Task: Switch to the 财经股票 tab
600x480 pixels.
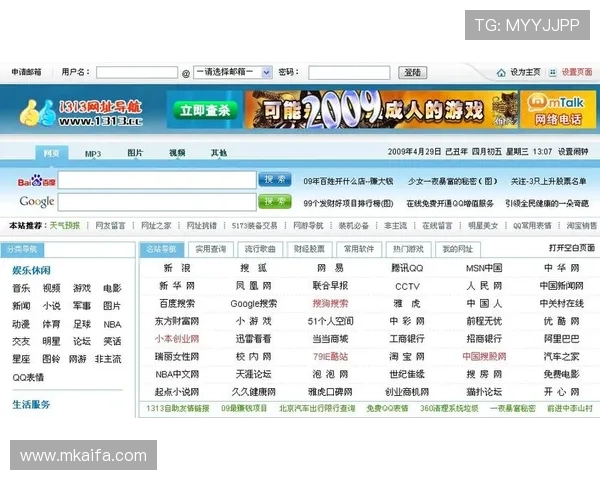Action: [309, 249]
